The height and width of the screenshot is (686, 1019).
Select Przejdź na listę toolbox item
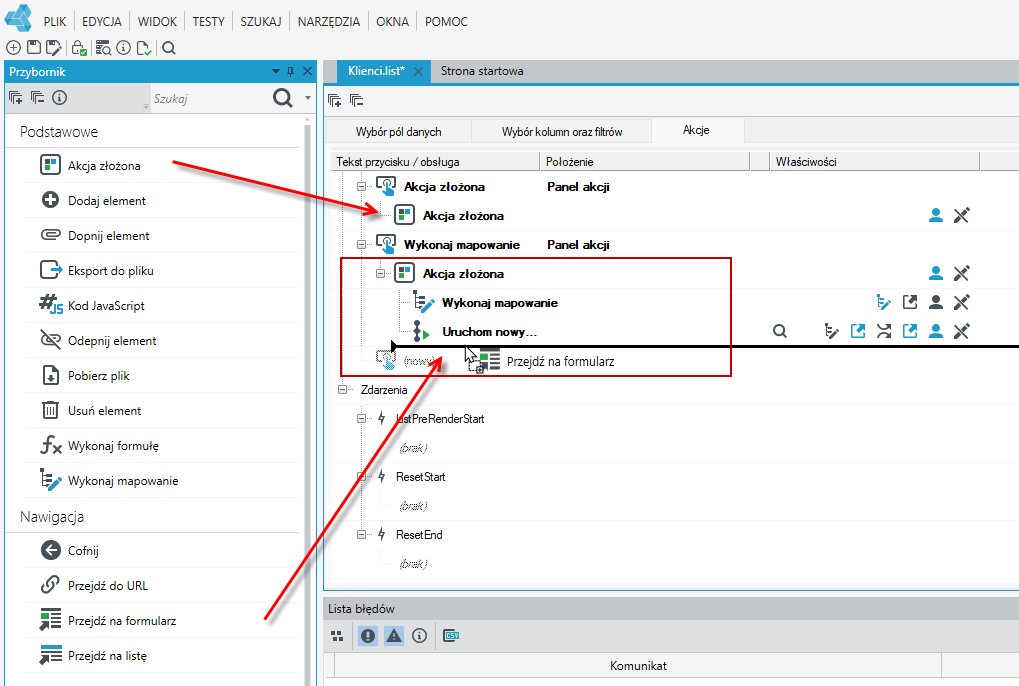(x=107, y=655)
